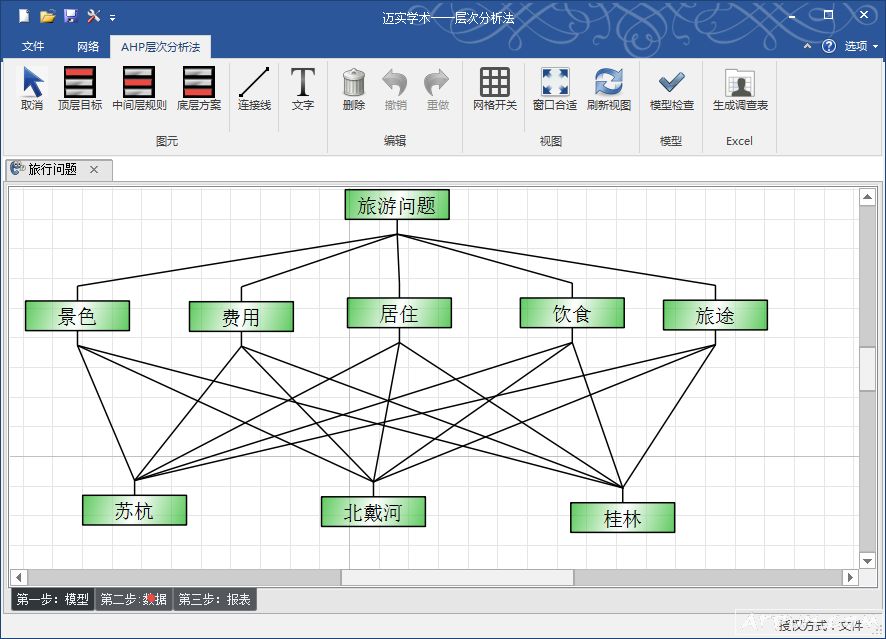Refresh the view with 刷新视图
The image size is (886, 639).
609,88
